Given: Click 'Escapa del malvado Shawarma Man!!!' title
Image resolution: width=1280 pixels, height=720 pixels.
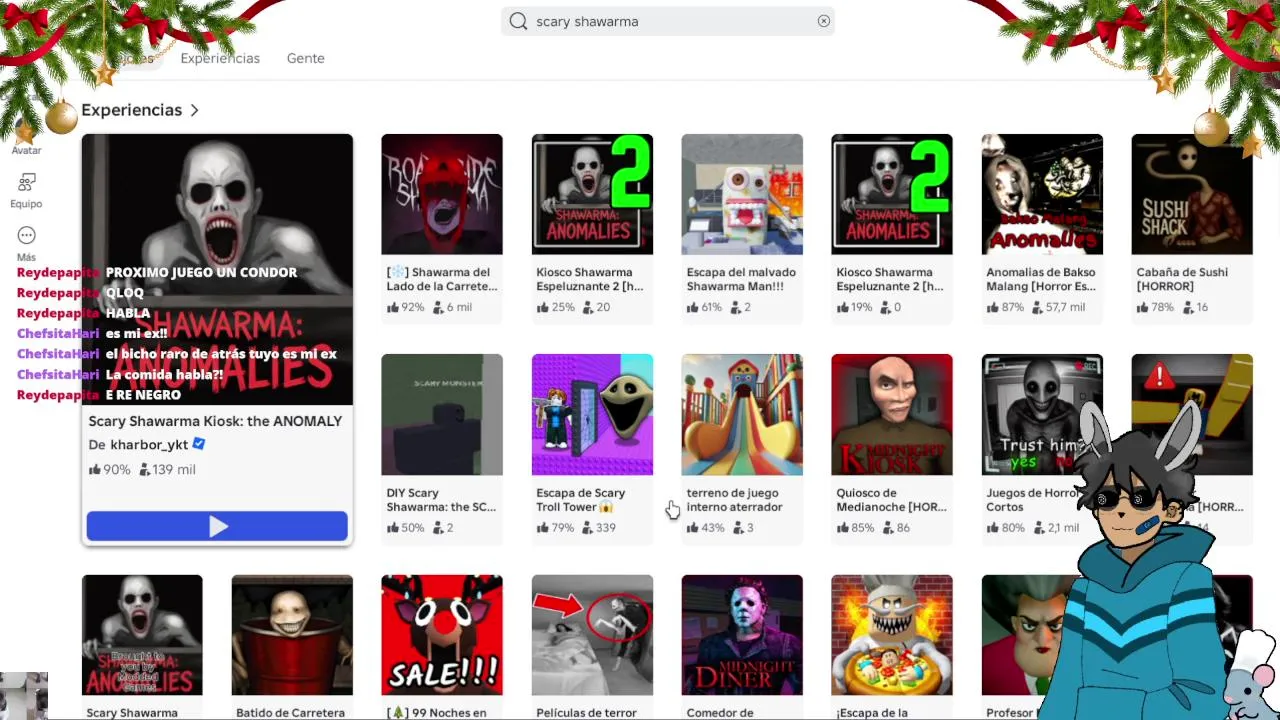Looking at the screenshot, I should tap(741, 279).
